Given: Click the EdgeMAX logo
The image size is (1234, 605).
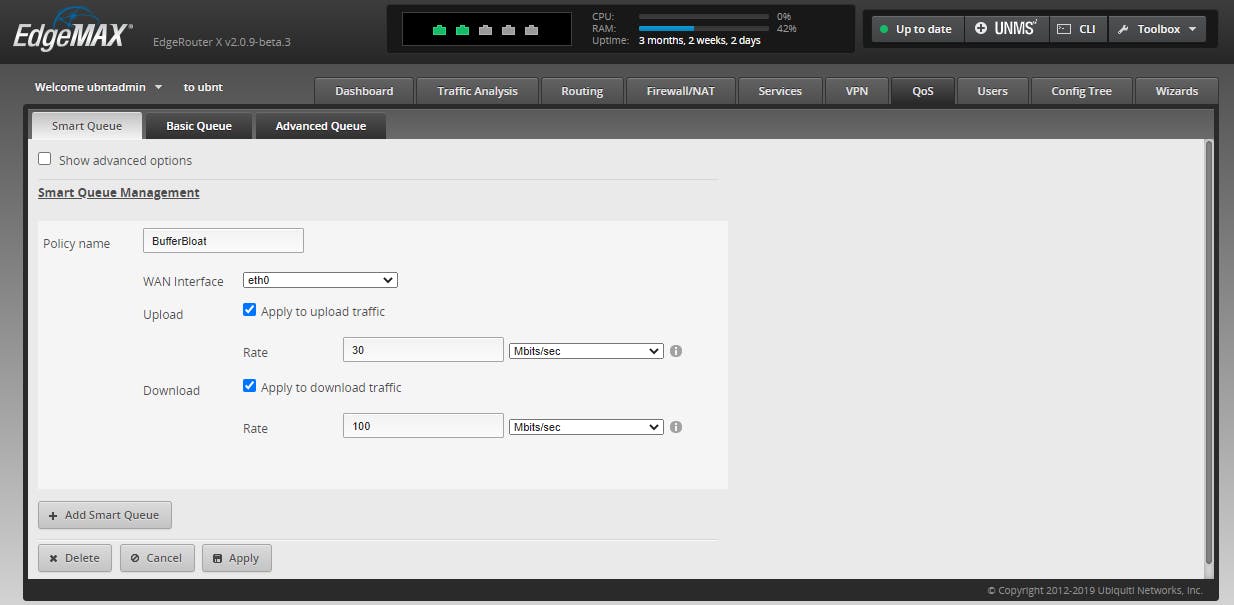Looking at the screenshot, I should (72, 30).
